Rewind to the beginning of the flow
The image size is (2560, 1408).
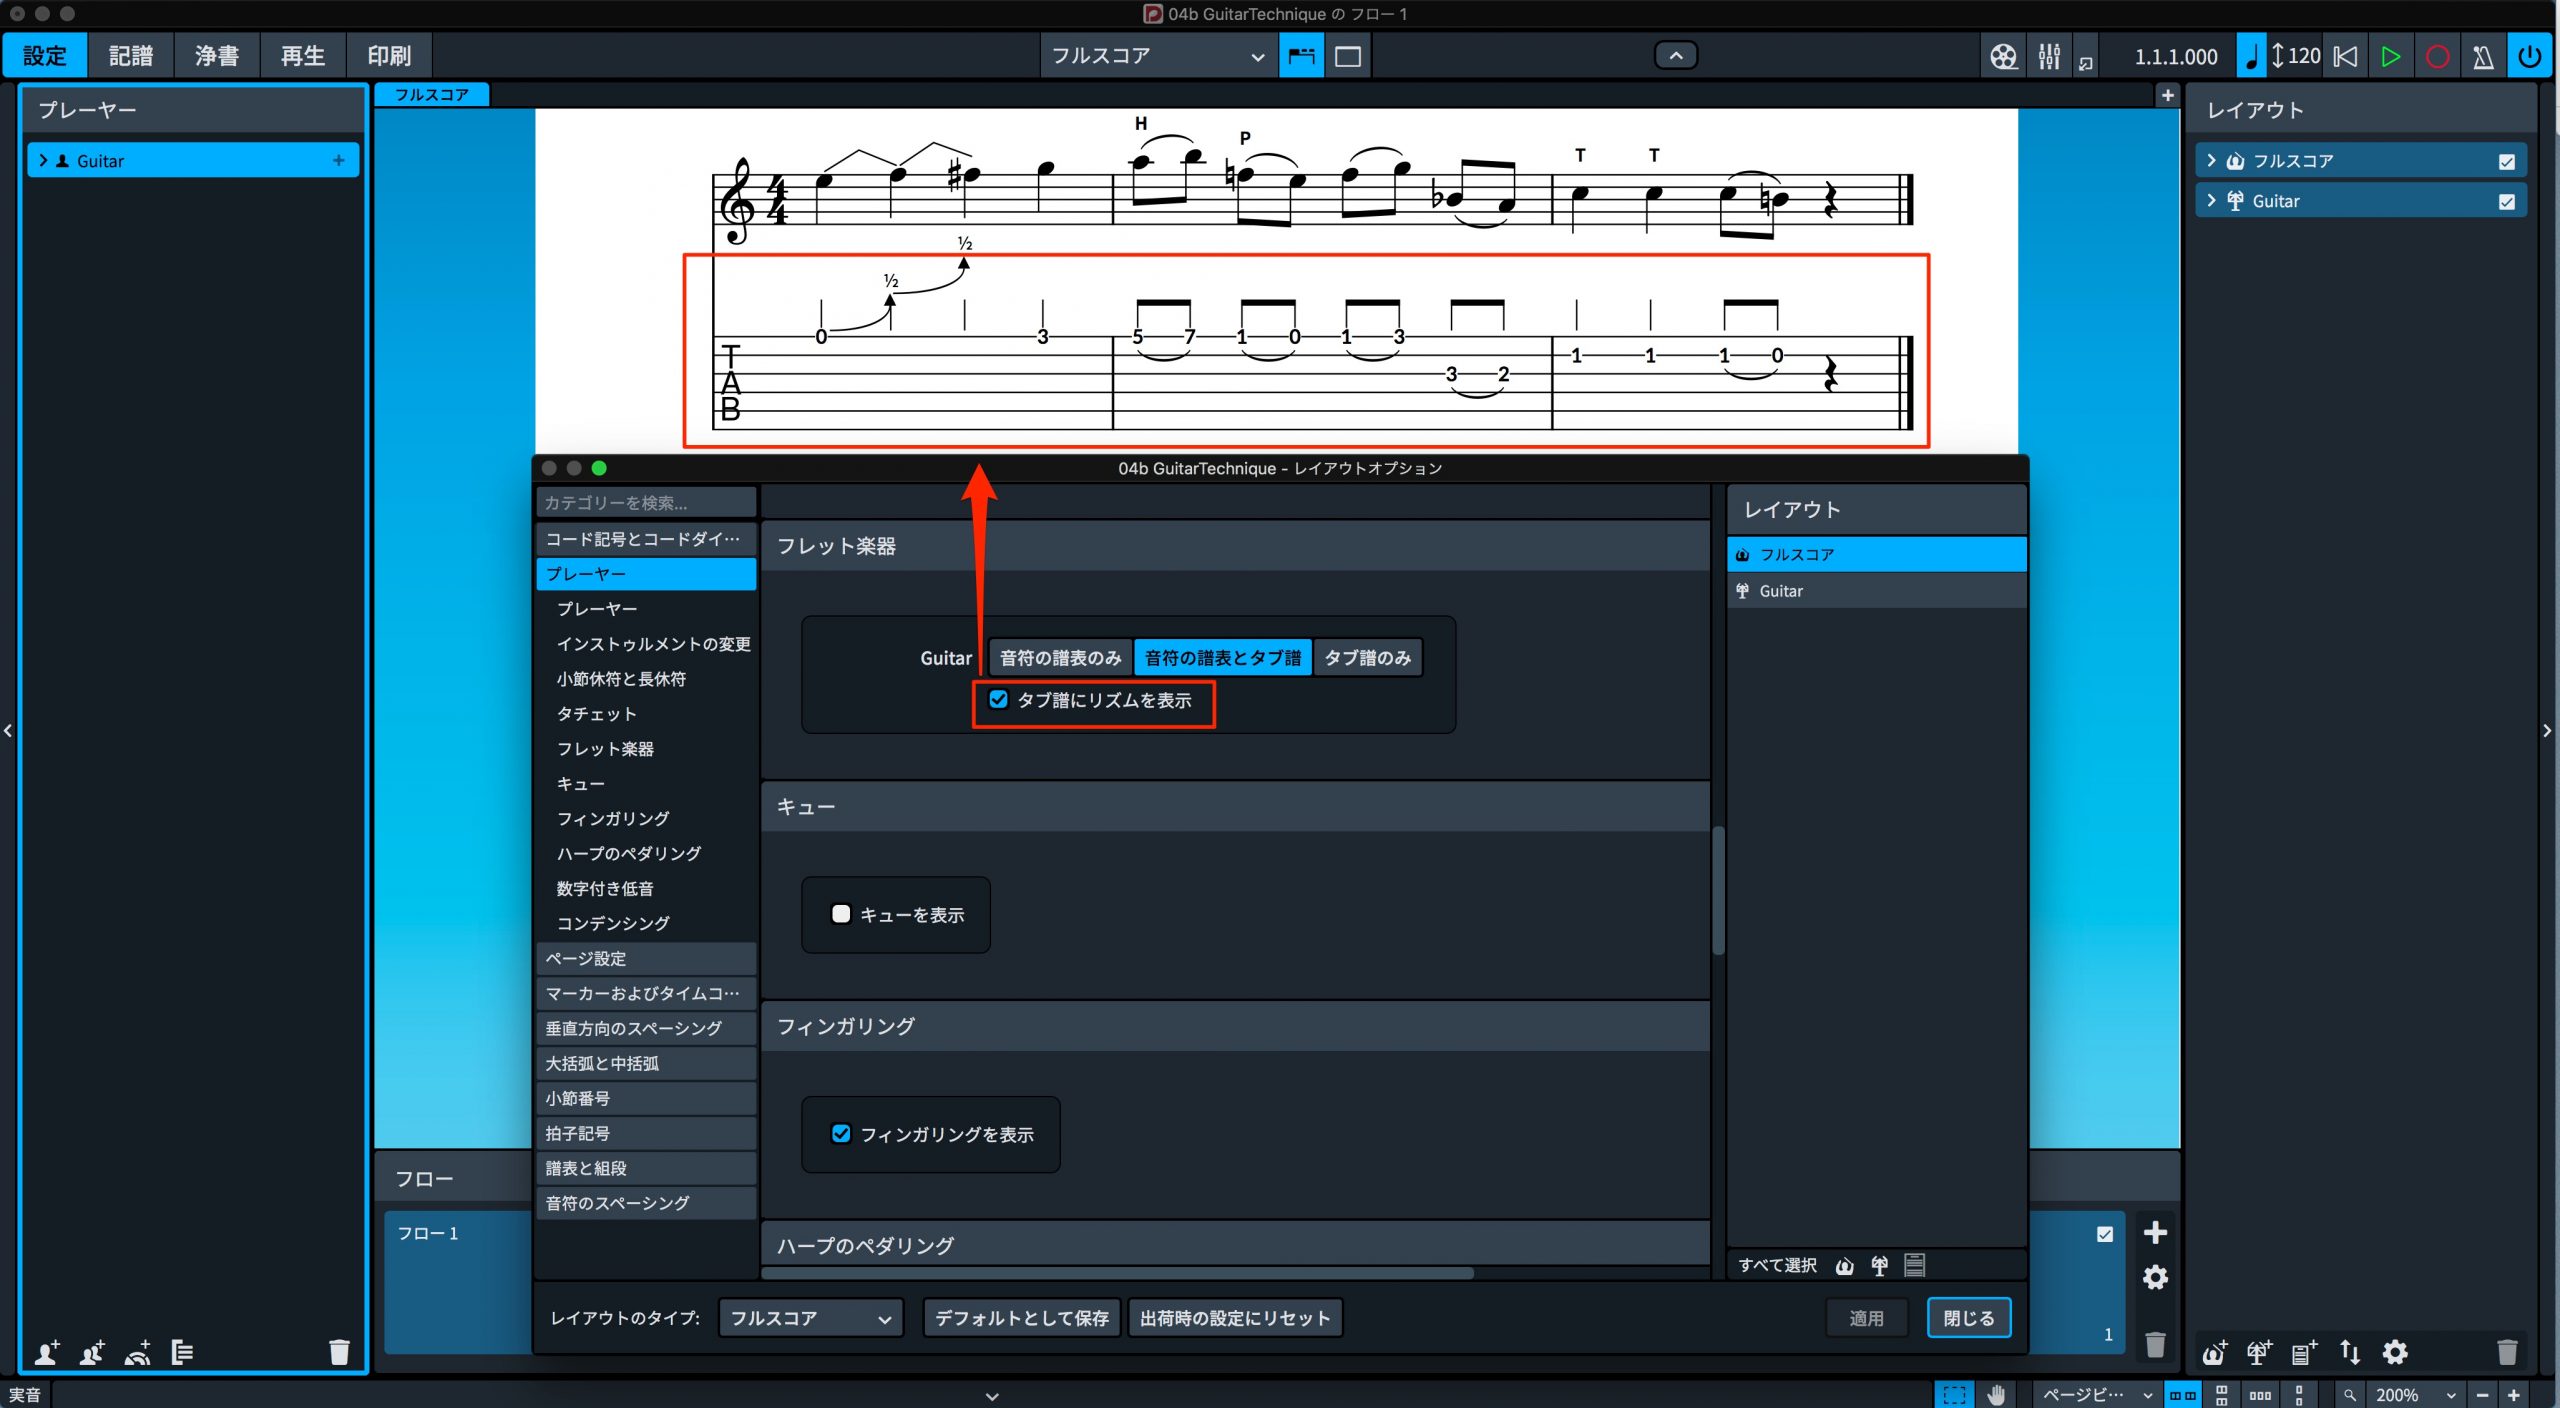[x=2345, y=56]
